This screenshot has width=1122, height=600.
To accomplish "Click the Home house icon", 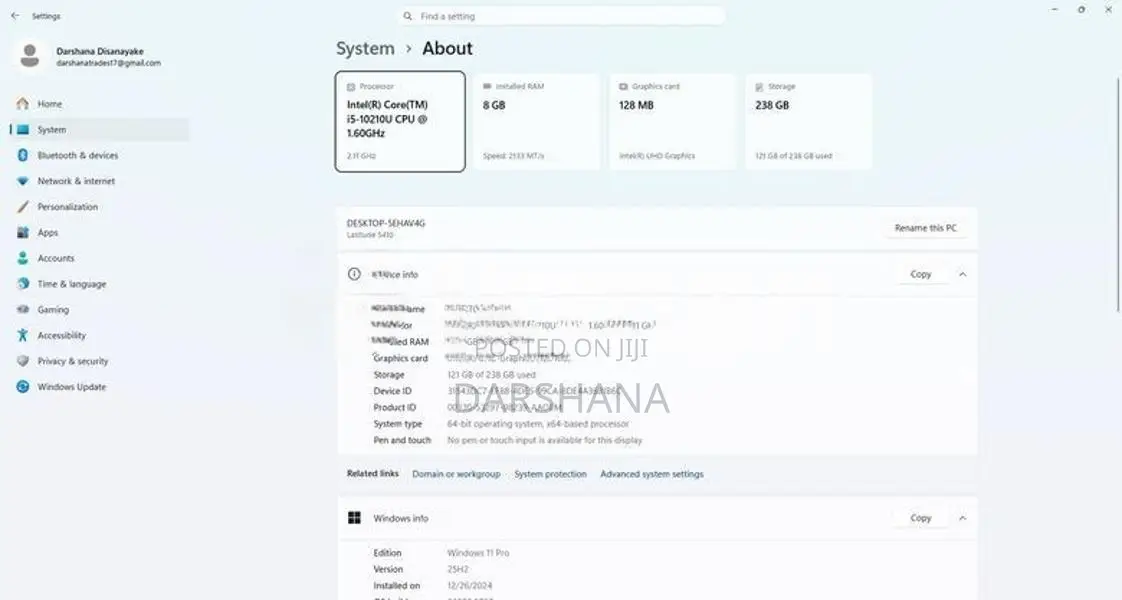I will pos(23,104).
